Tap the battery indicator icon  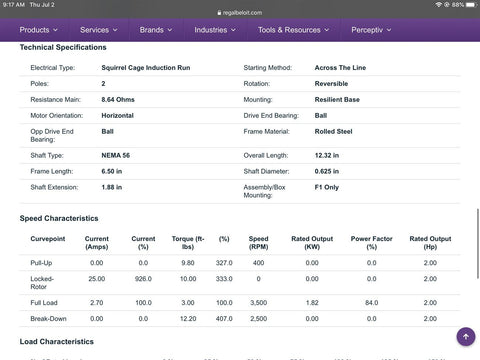point(471,5)
